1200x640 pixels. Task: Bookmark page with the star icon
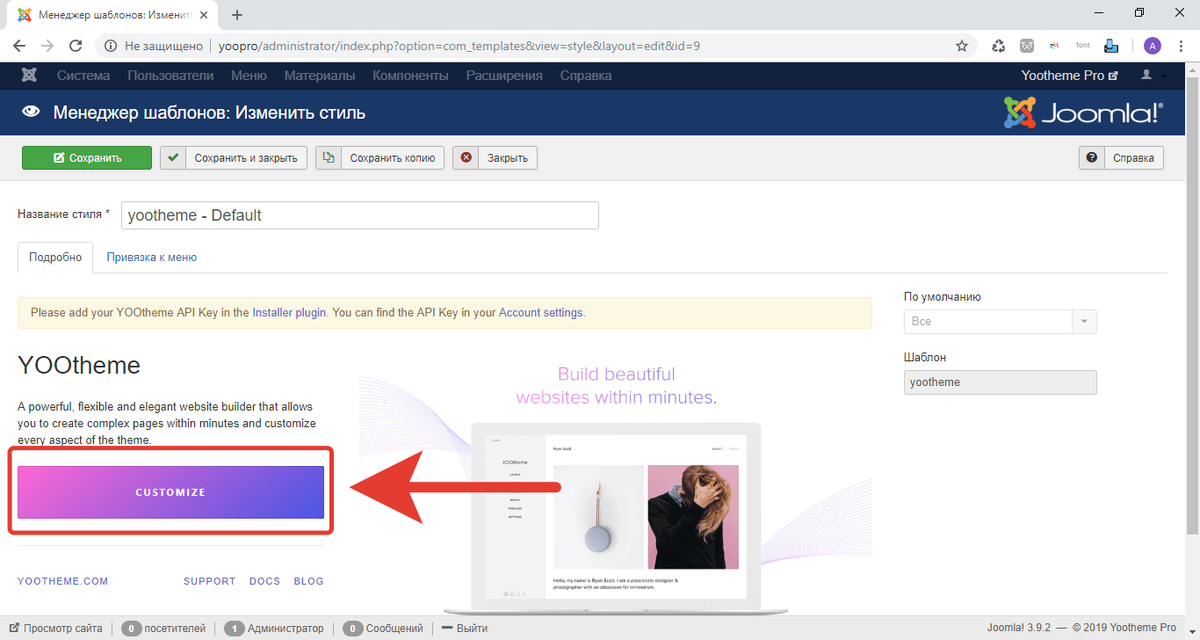coord(962,46)
